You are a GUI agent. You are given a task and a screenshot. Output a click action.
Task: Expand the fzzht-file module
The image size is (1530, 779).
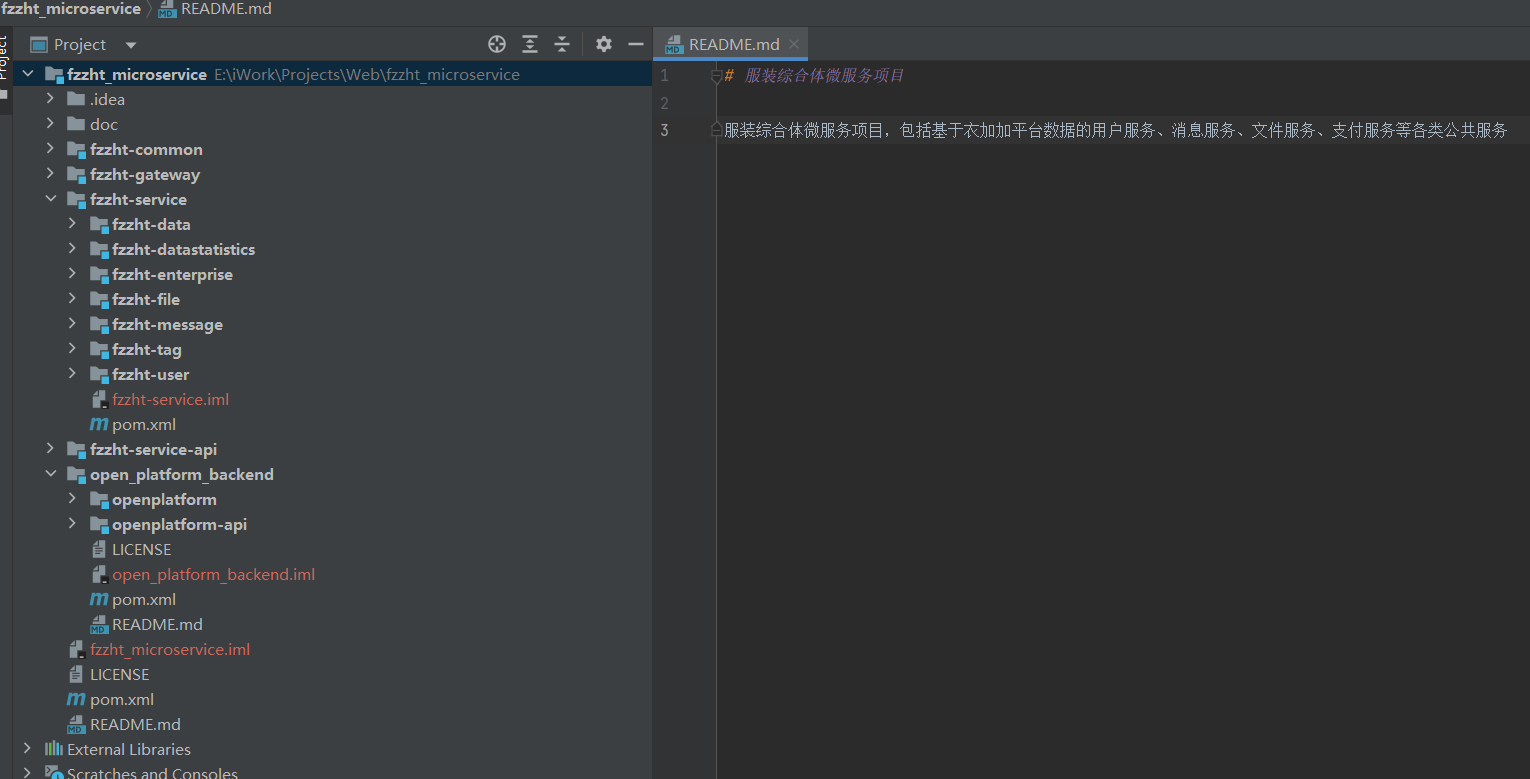coord(72,299)
